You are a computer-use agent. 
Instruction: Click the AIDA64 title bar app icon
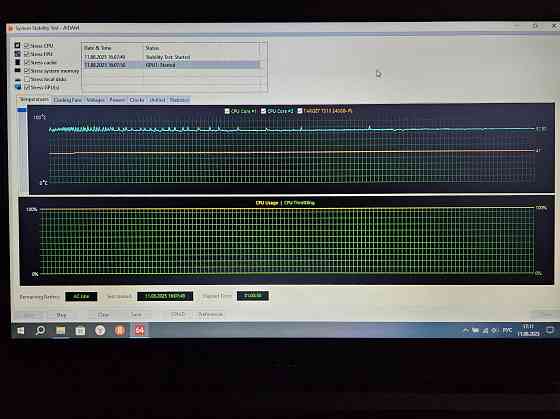(10, 28)
